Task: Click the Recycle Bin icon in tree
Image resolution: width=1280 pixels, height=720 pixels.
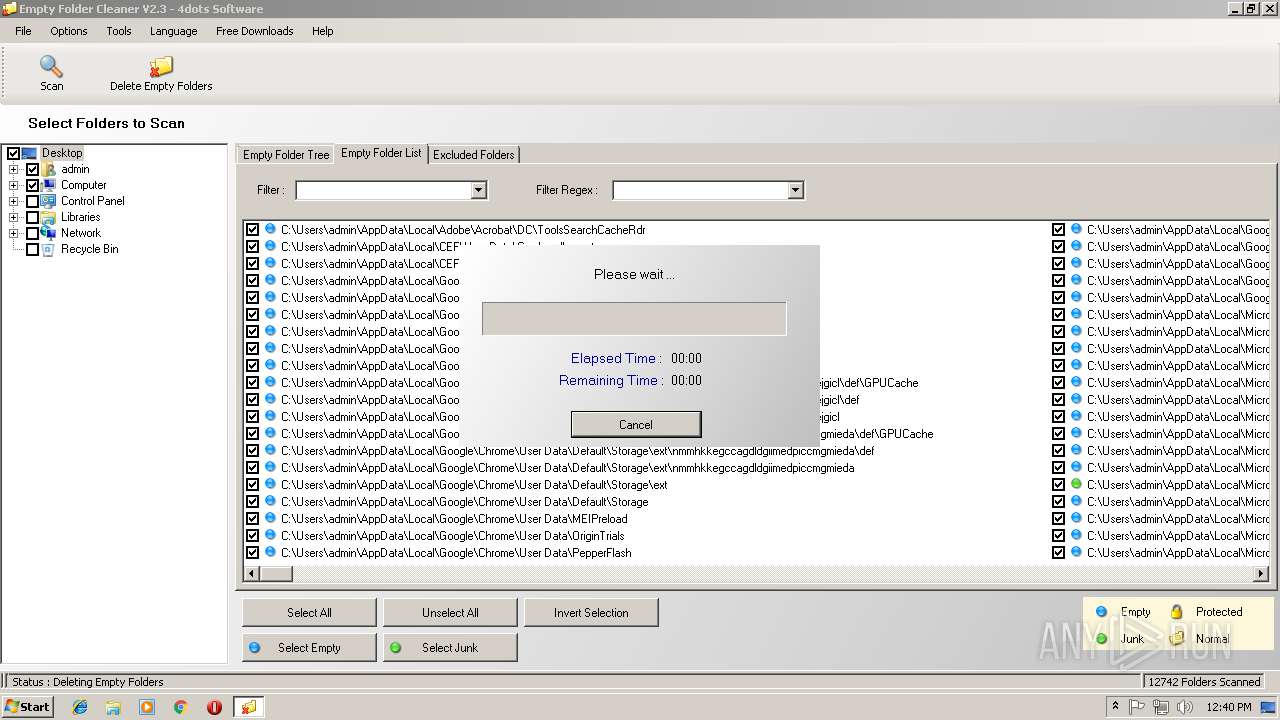Action: (49, 249)
